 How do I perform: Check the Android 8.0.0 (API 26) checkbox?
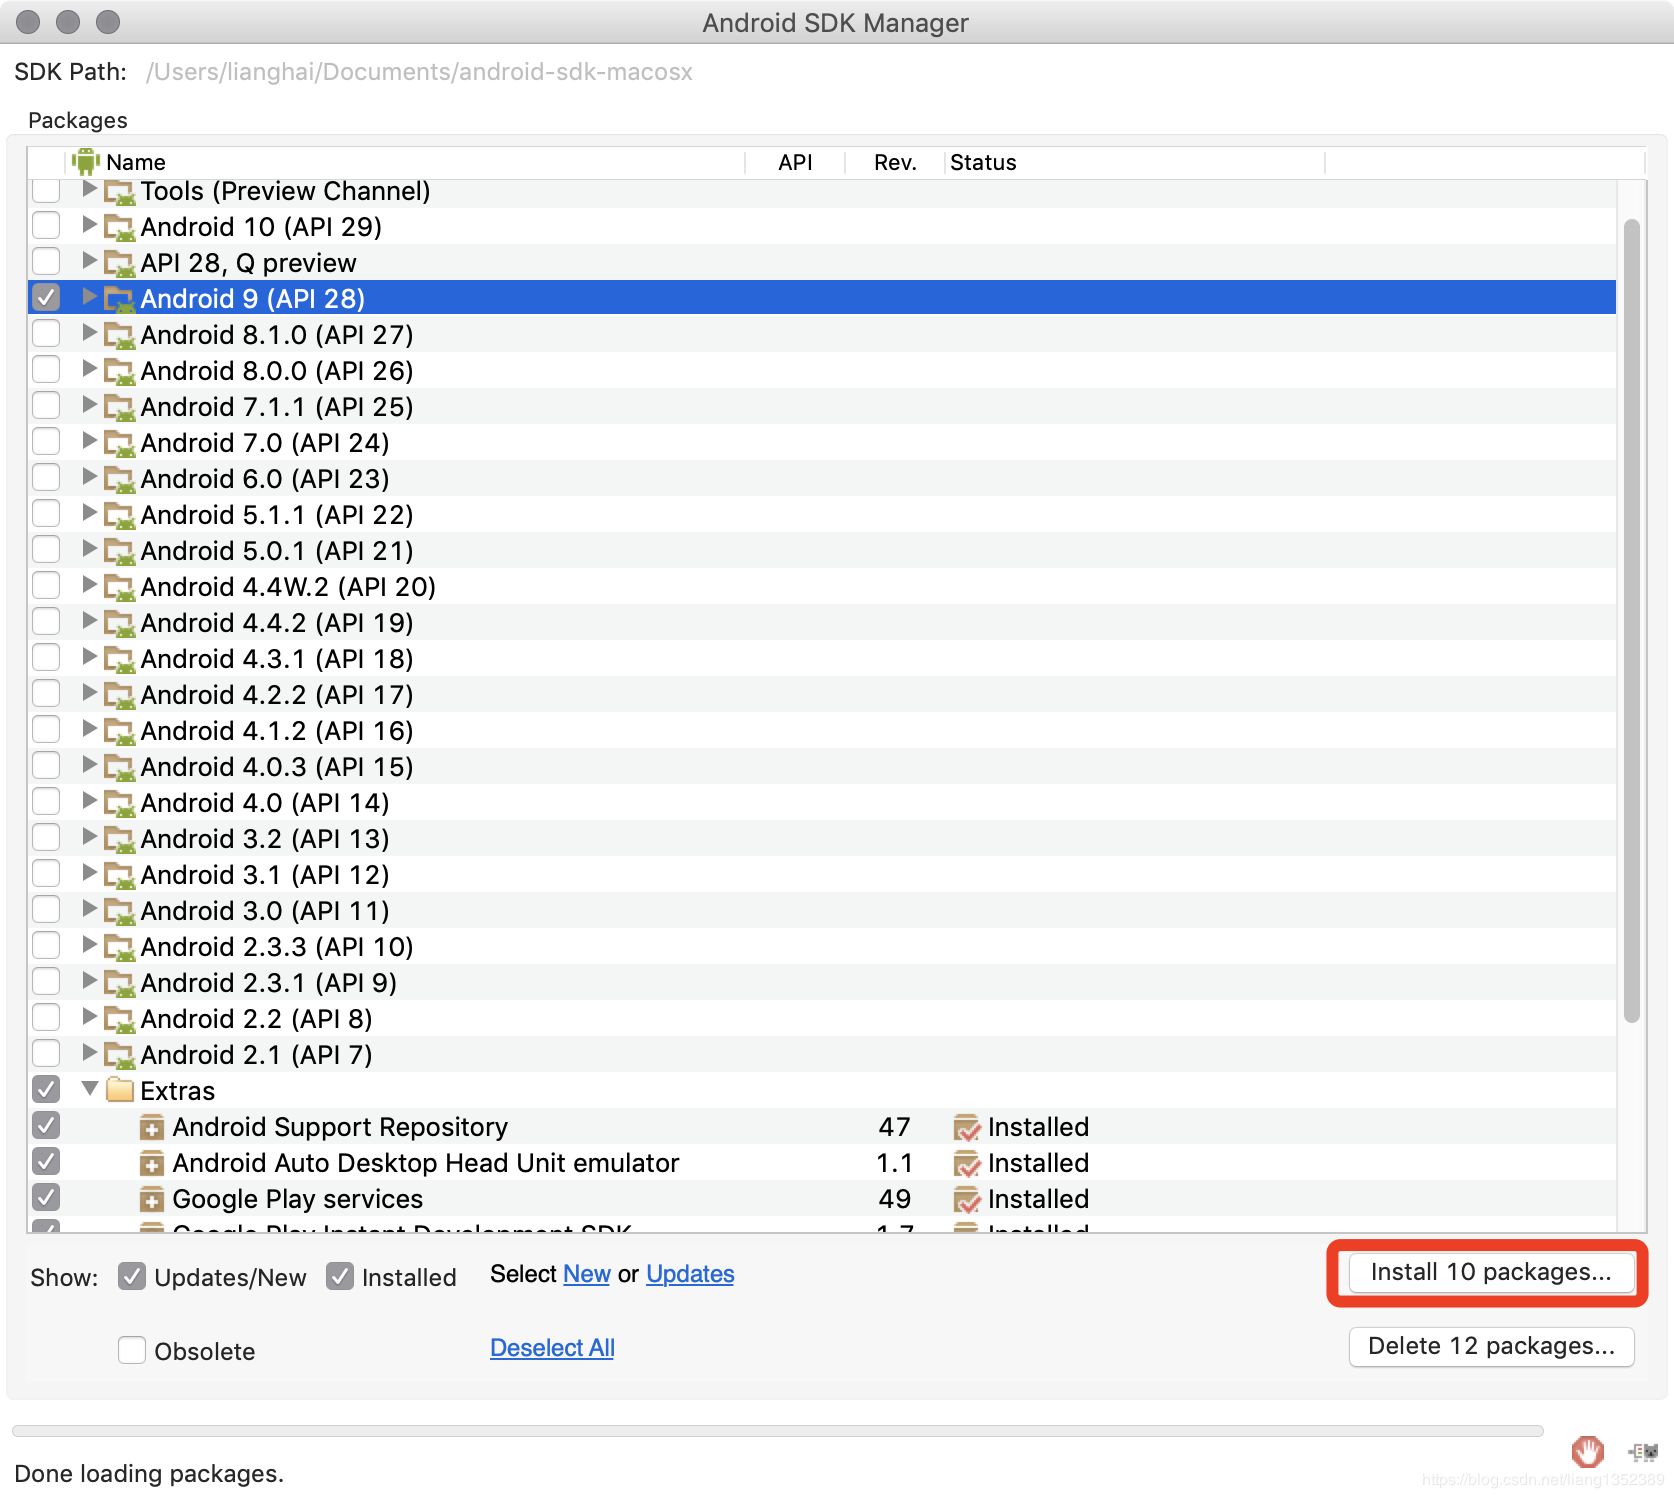(x=46, y=369)
